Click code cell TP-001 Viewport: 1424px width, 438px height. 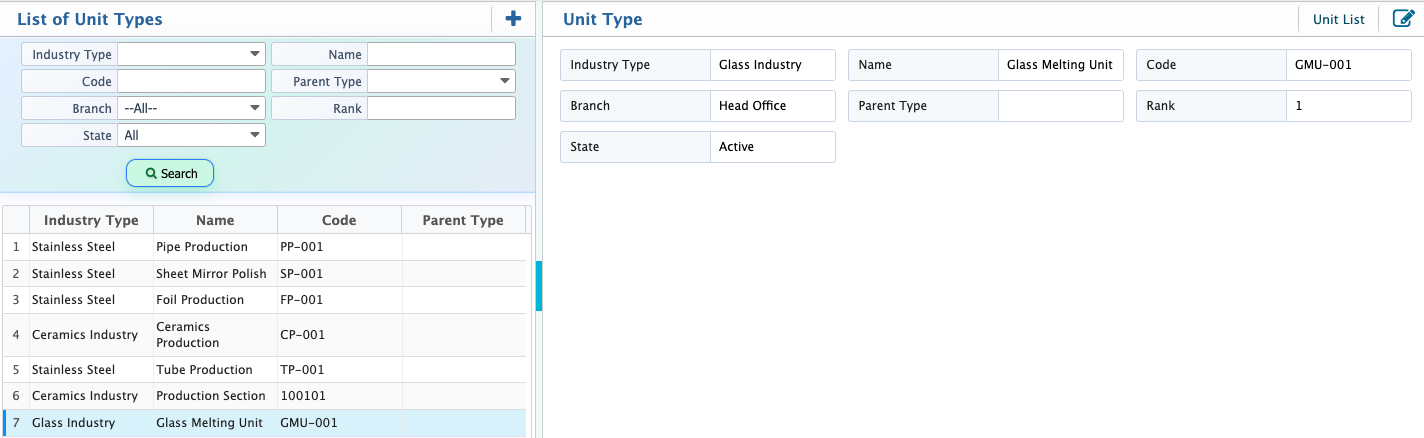[339, 369]
